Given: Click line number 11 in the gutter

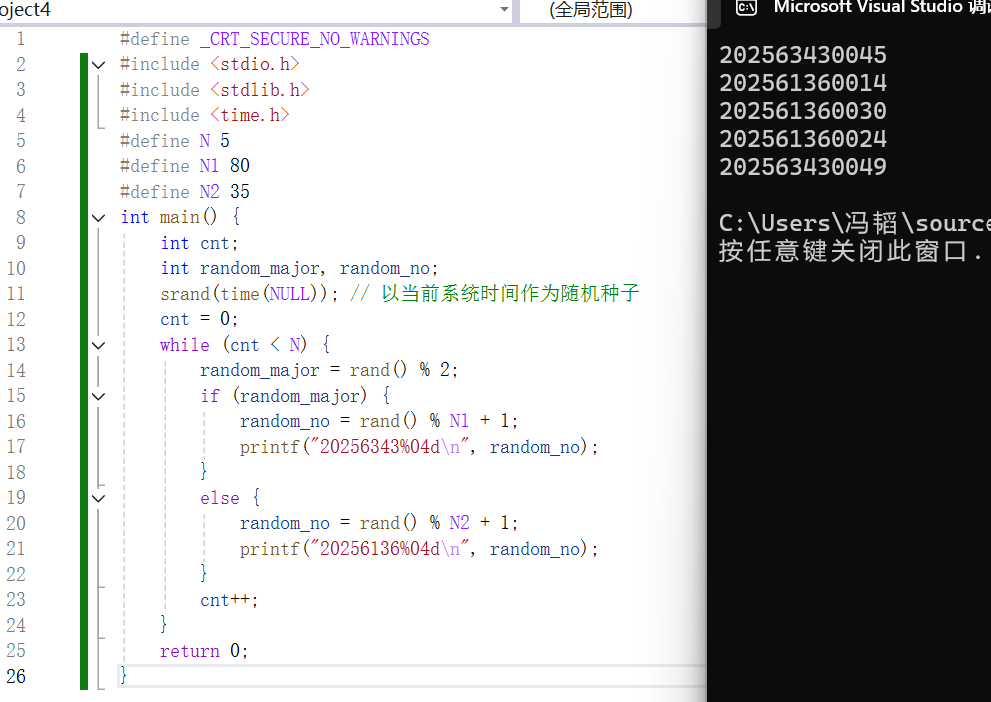Looking at the screenshot, I should pos(16,294).
